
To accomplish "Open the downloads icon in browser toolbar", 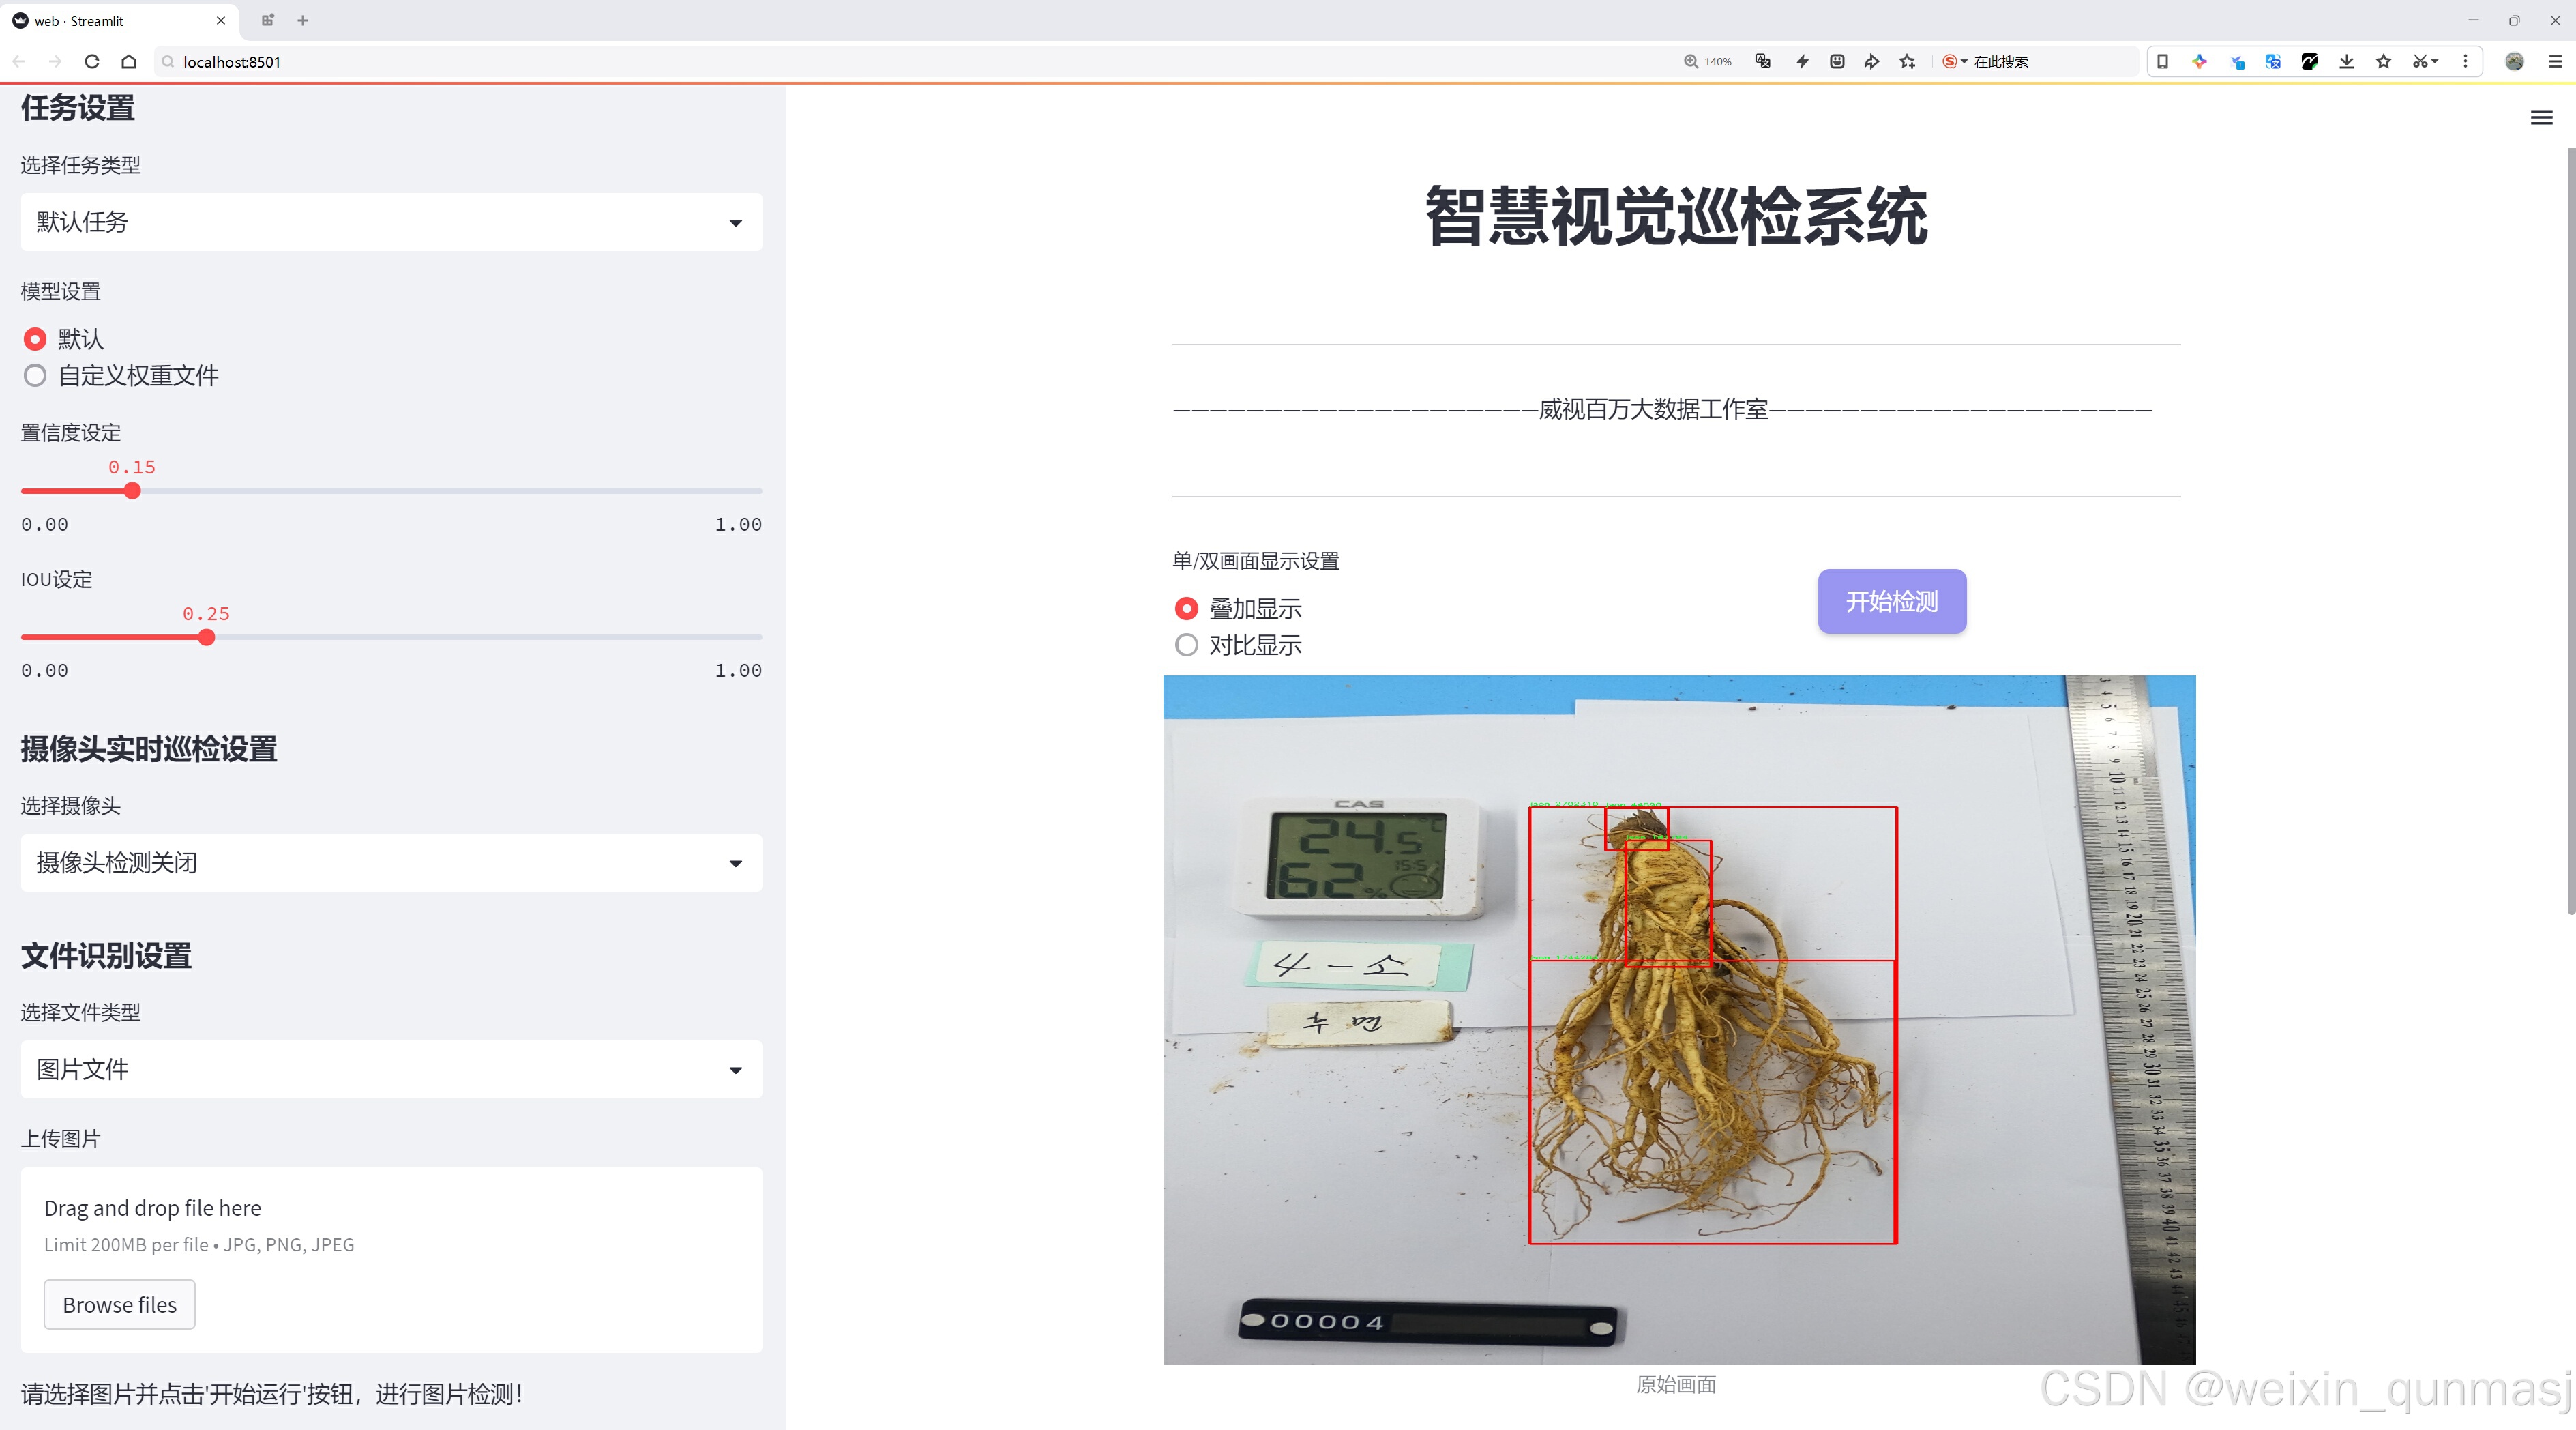I will (2346, 62).
